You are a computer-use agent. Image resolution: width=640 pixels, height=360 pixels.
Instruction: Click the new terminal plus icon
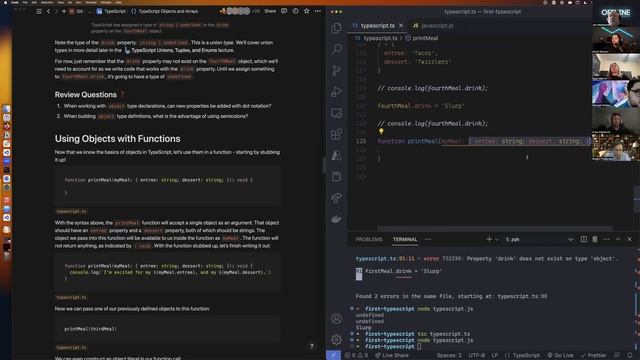point(489,239)
